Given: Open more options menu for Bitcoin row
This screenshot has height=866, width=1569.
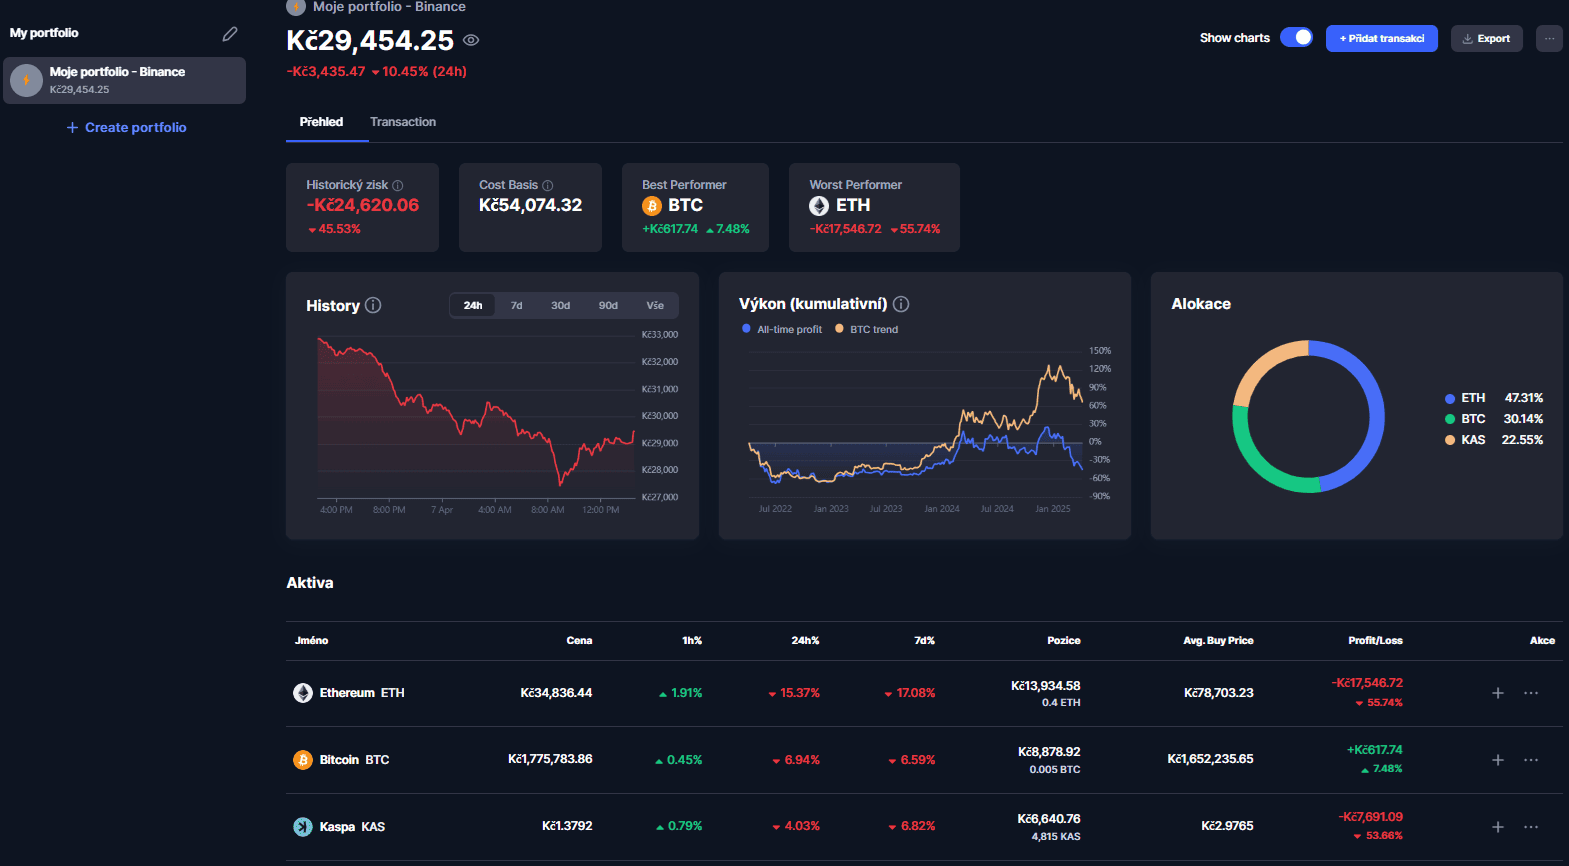Looking at the screenshot, I should coord(1531,760).
